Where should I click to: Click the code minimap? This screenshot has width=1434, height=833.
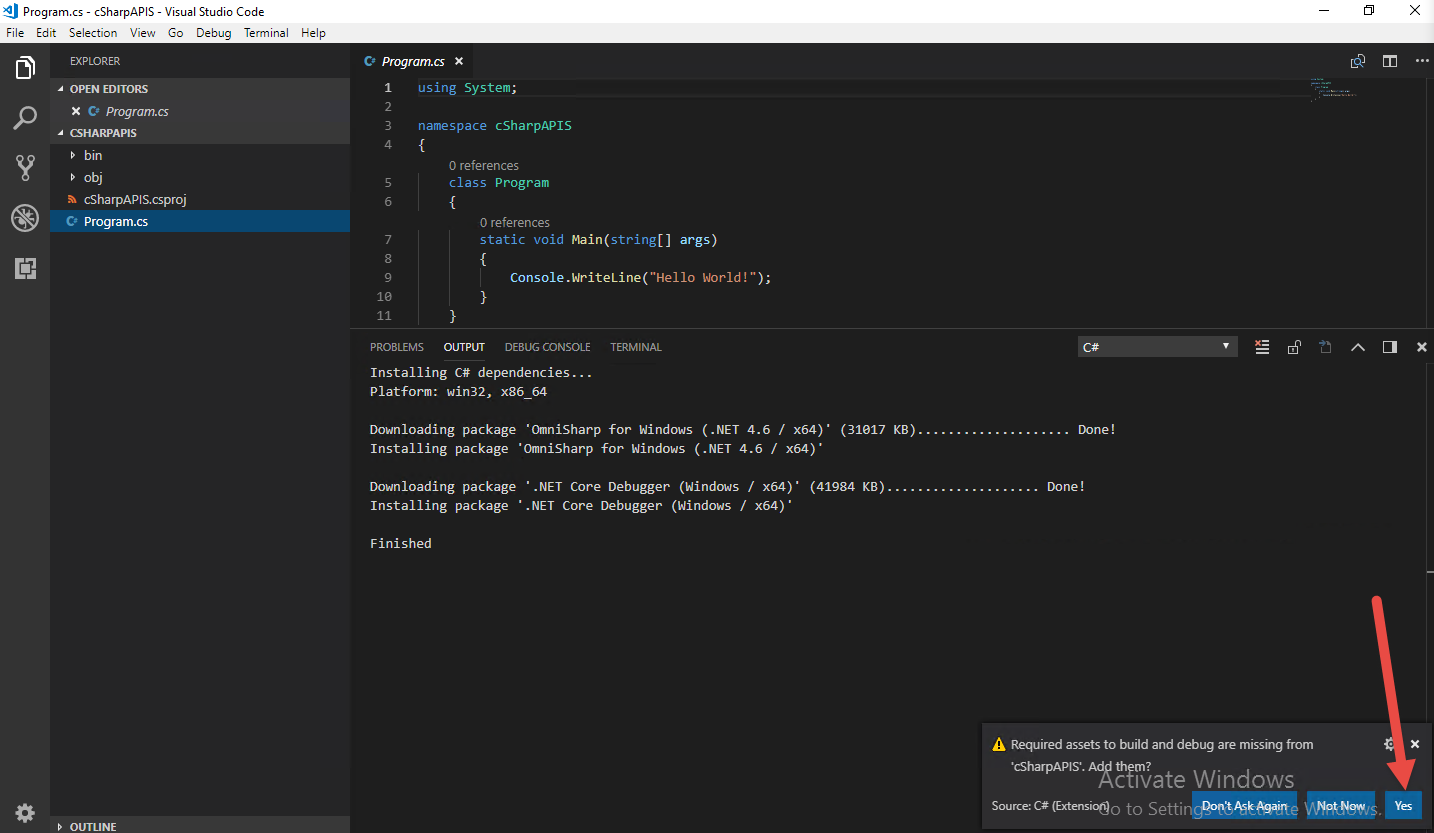point(1333,89)
